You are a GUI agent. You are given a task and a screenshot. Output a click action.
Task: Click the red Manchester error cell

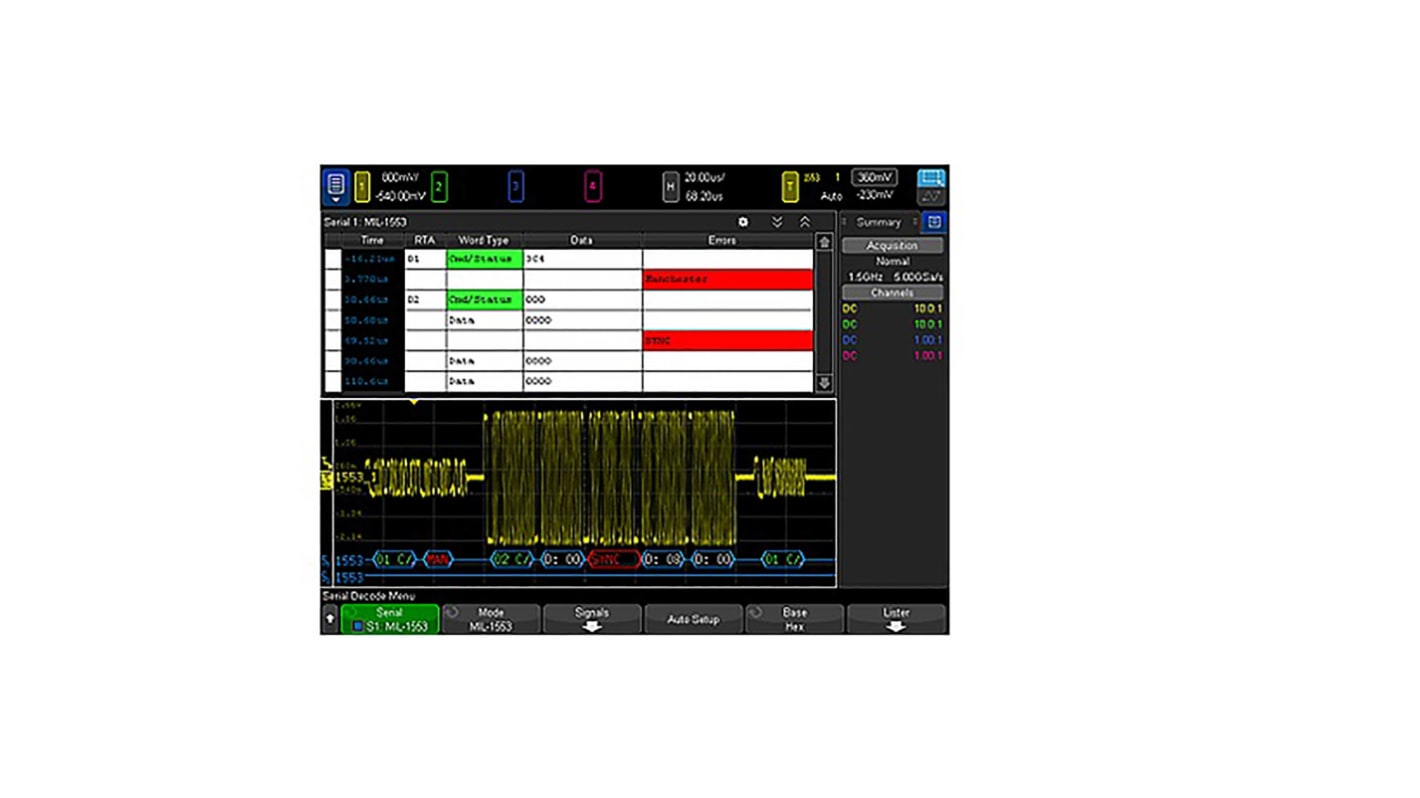[727, 279]
